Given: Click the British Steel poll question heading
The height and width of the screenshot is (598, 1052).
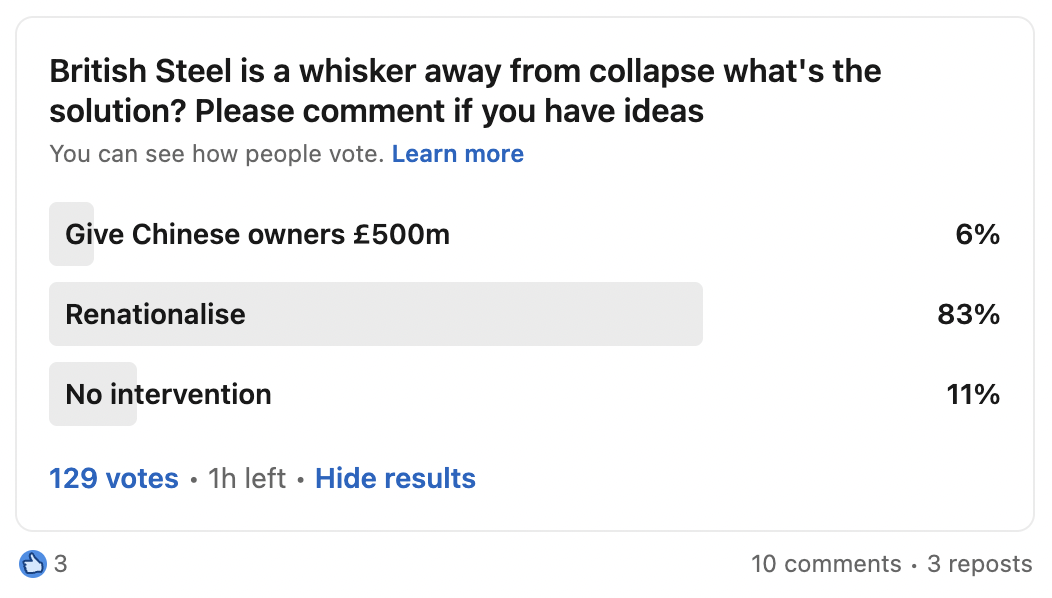Looking at the screenshot, I should [x=465, y=91].
